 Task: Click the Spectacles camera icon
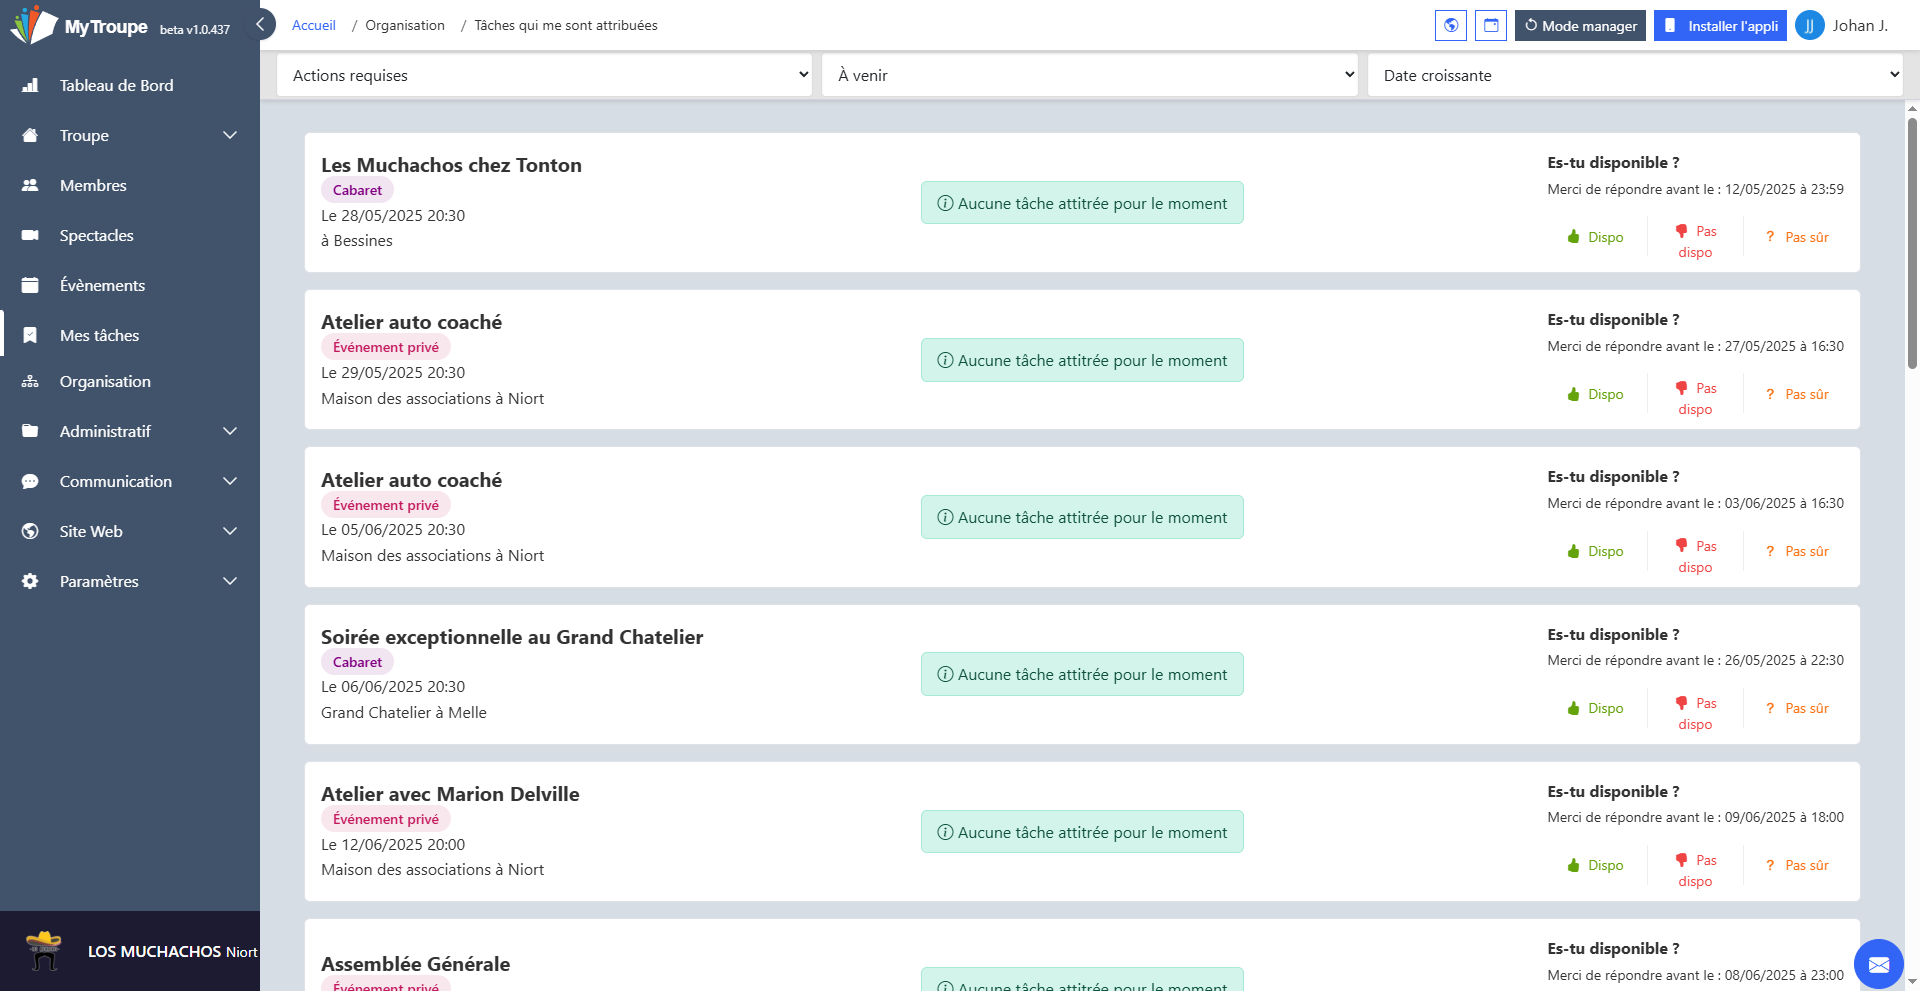[x=30, y=235]
